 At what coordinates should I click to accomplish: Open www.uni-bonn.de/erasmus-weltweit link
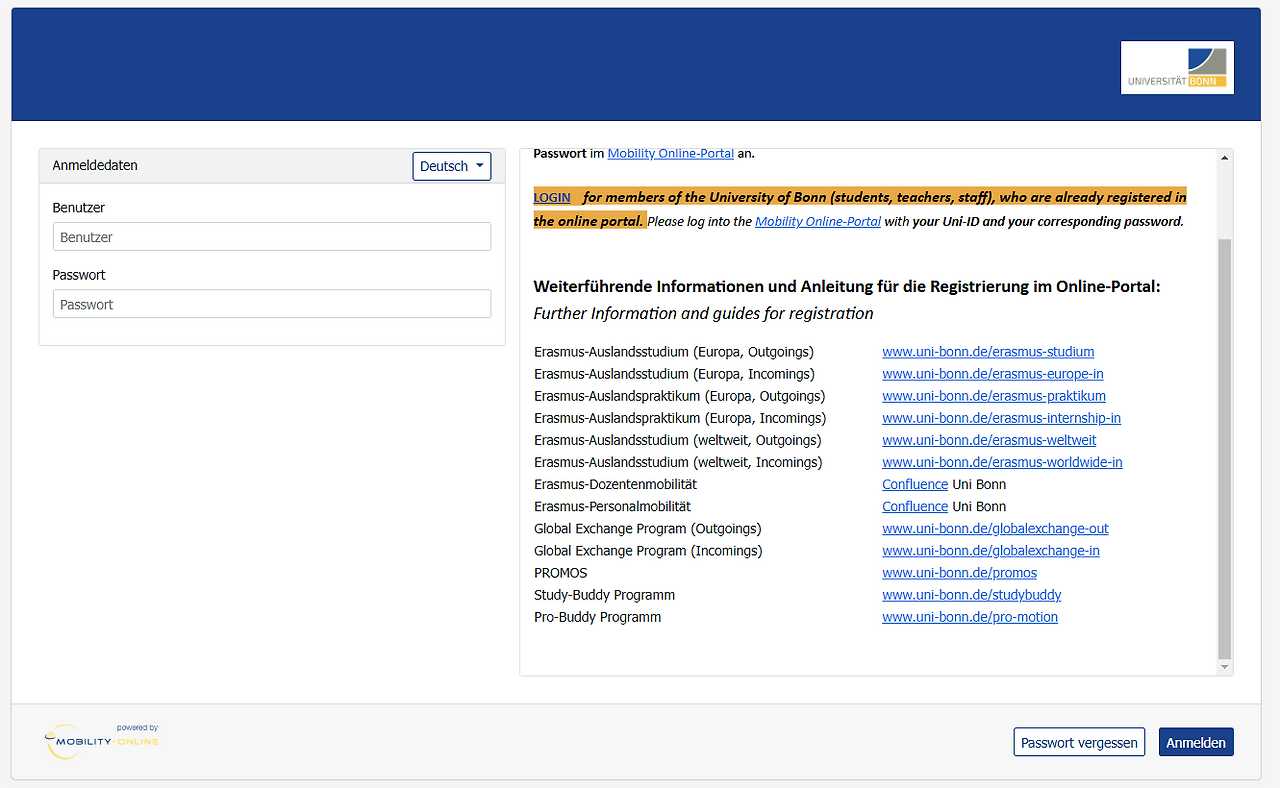pos(989,440)
